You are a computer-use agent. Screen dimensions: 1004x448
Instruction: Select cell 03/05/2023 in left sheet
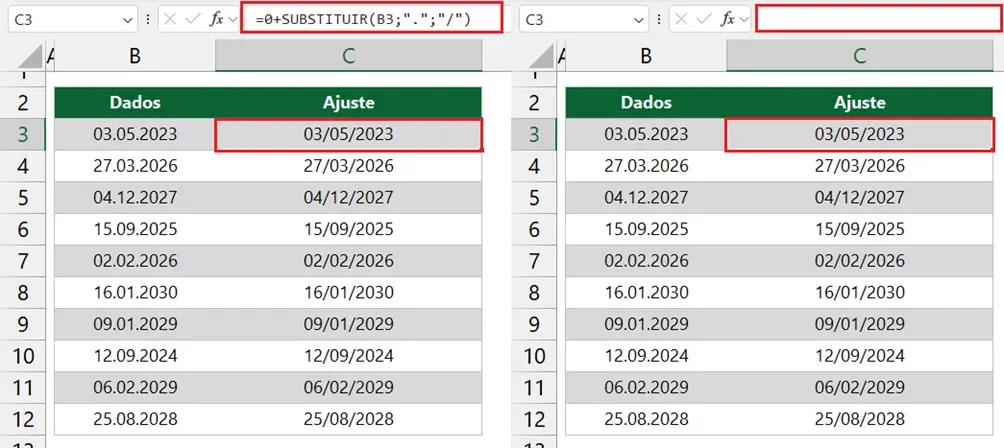coord(348,134)
